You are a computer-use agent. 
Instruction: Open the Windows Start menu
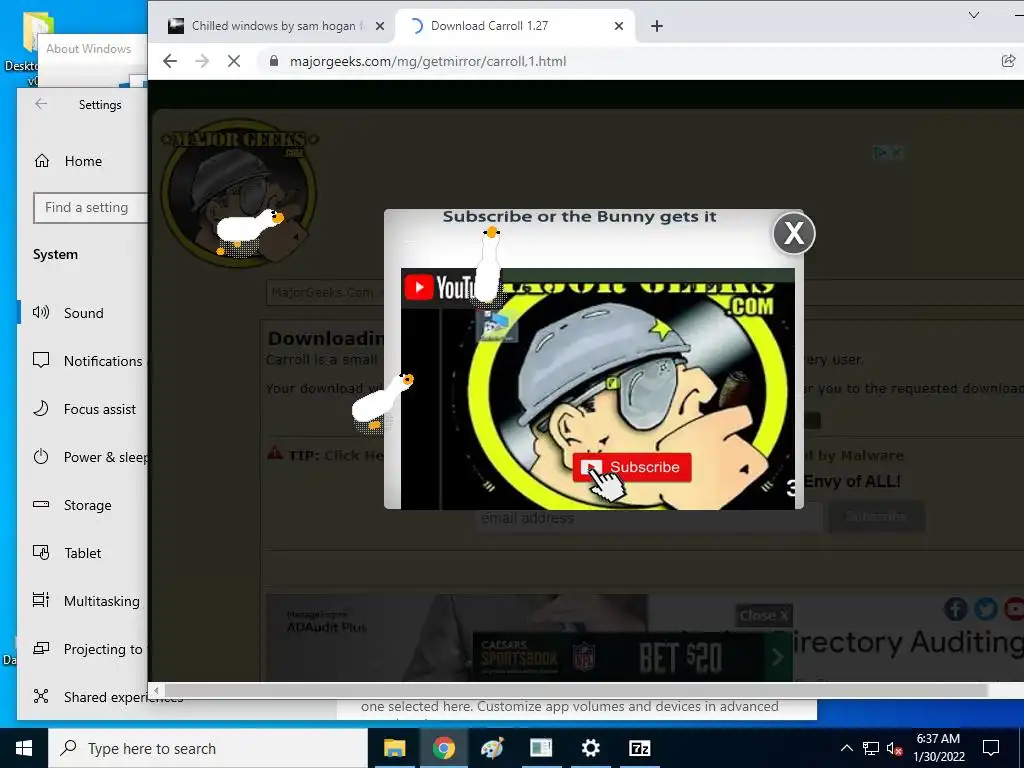[24, 748]
